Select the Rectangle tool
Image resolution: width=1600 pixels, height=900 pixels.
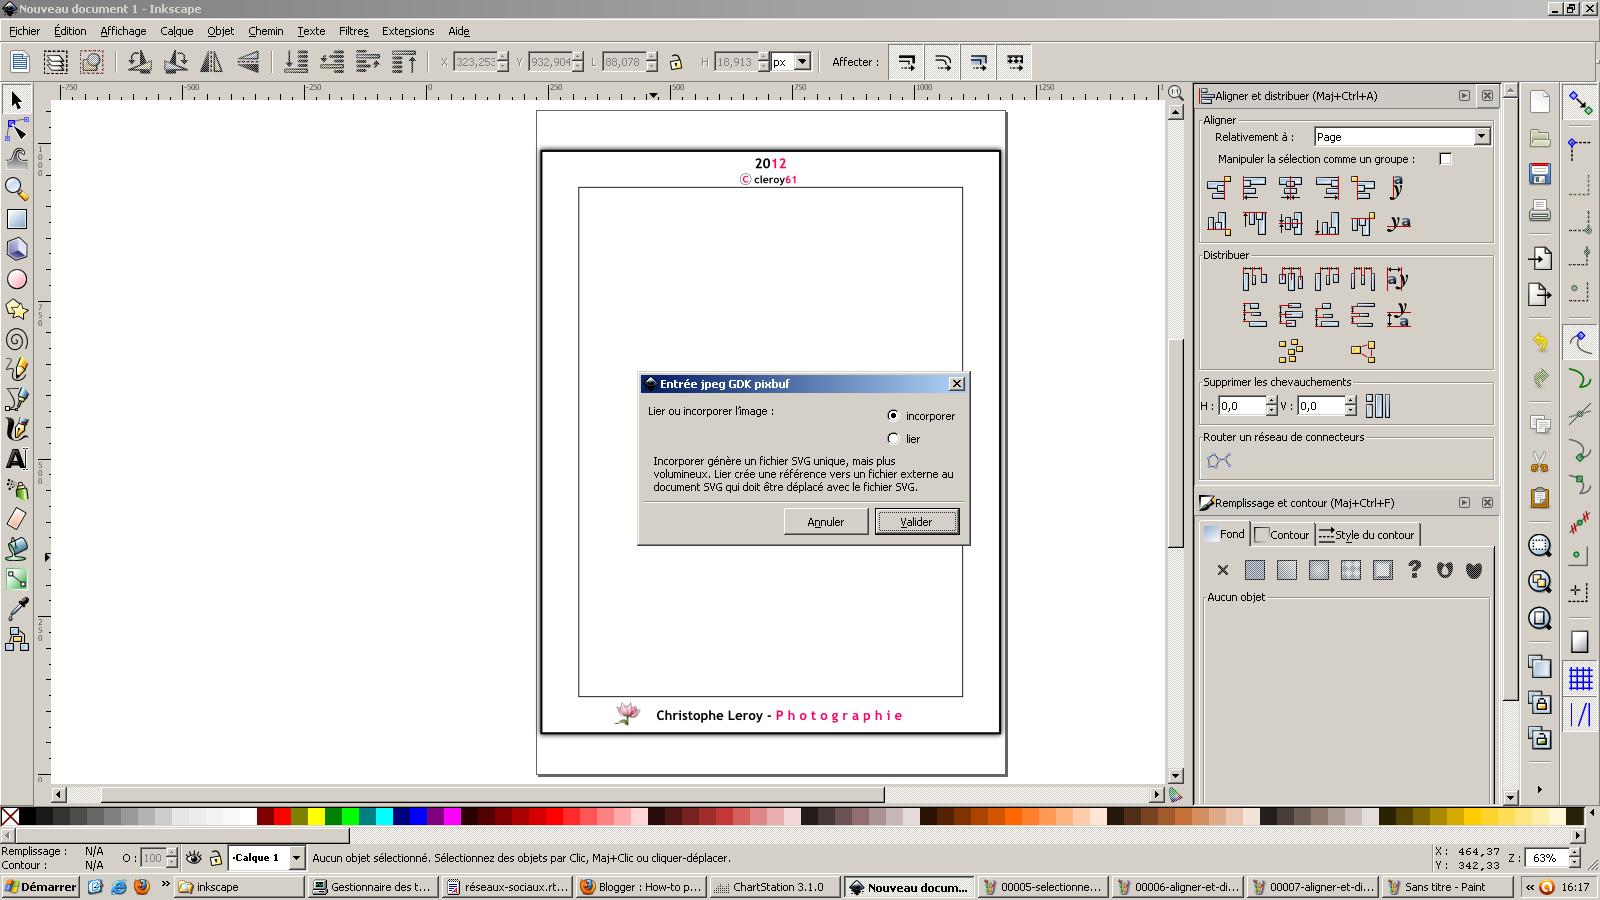(16, 219)
